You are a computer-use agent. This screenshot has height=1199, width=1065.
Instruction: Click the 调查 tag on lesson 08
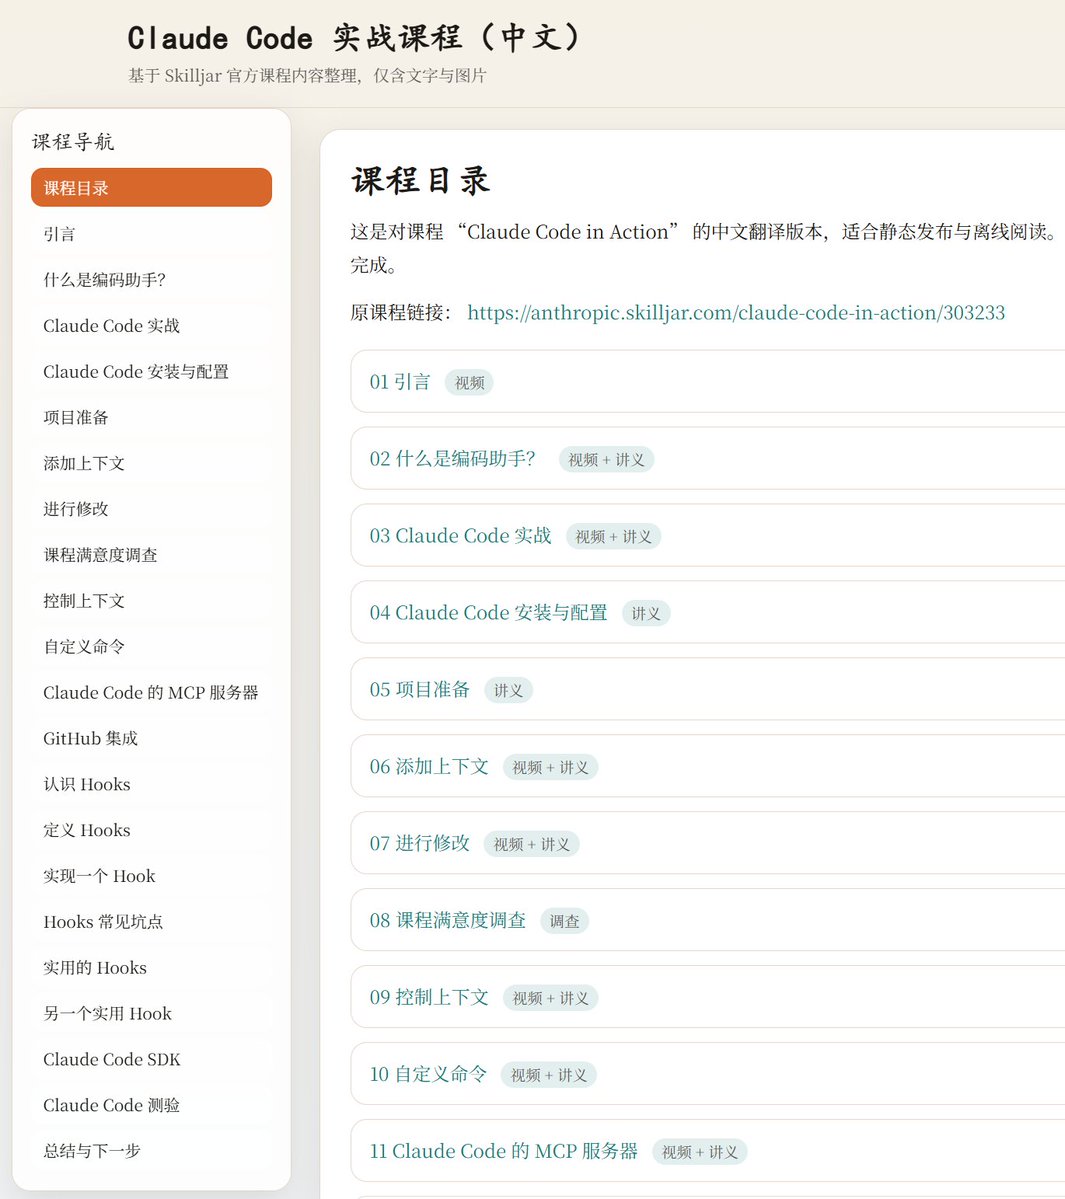click(564, 921)
